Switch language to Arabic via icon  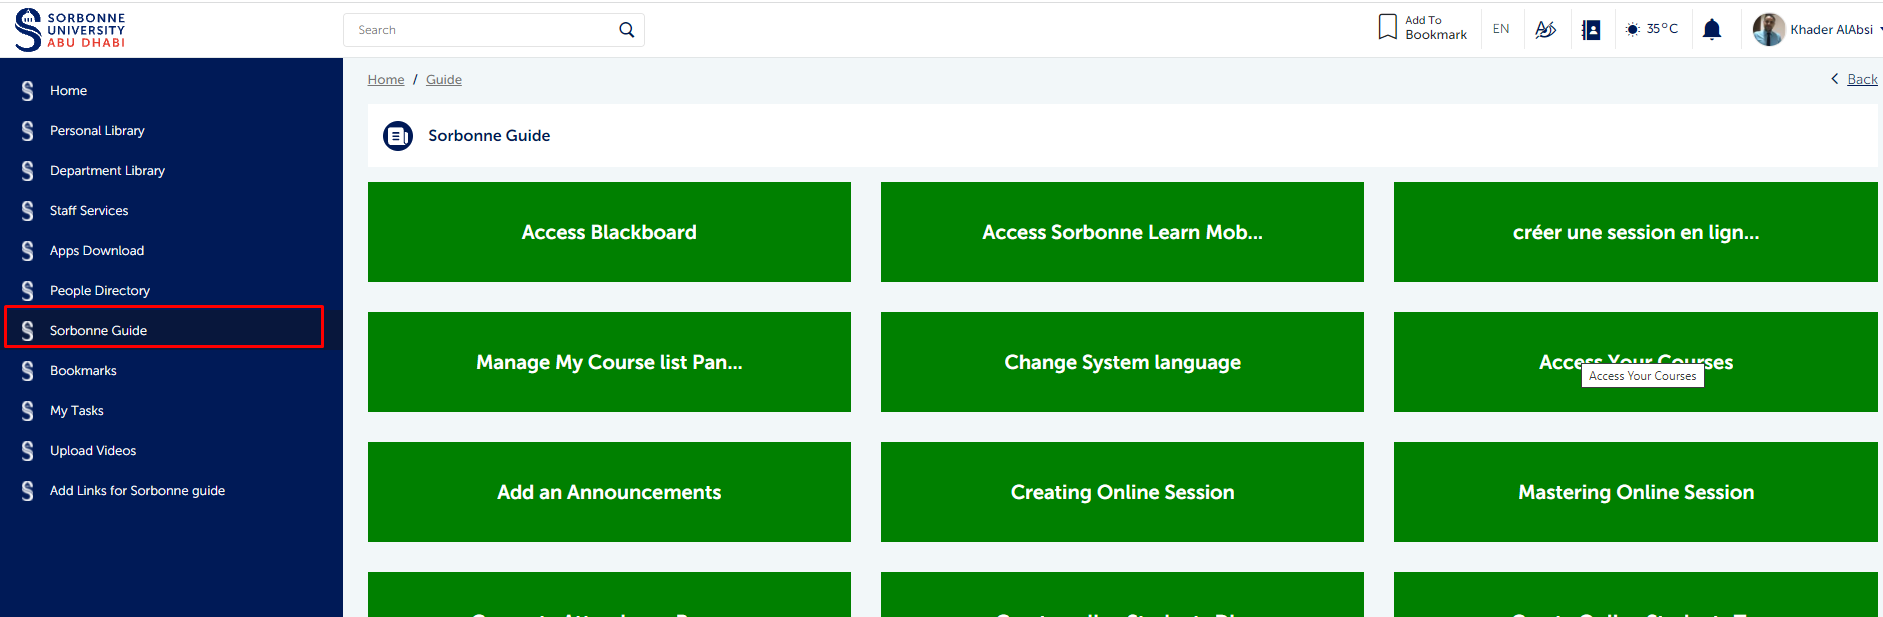[1545, 29]
